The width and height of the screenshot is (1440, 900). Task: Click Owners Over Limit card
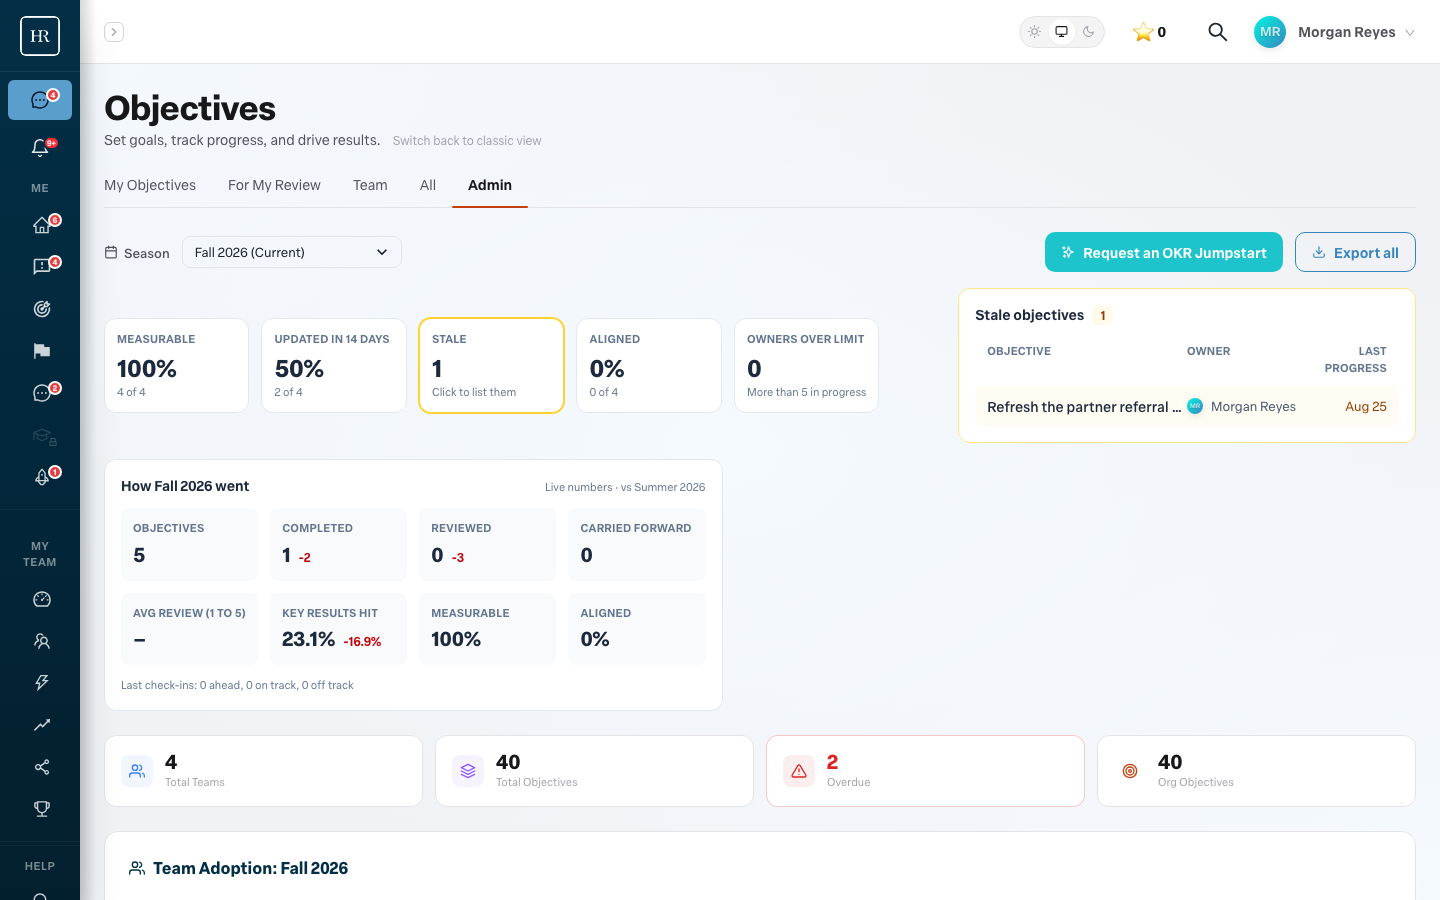(806, 365)
